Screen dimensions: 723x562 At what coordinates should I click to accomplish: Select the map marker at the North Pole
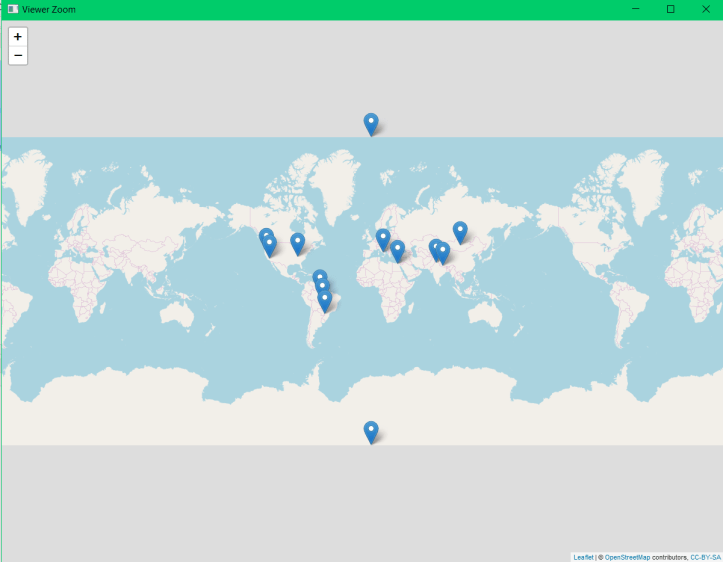coord(371,123)
